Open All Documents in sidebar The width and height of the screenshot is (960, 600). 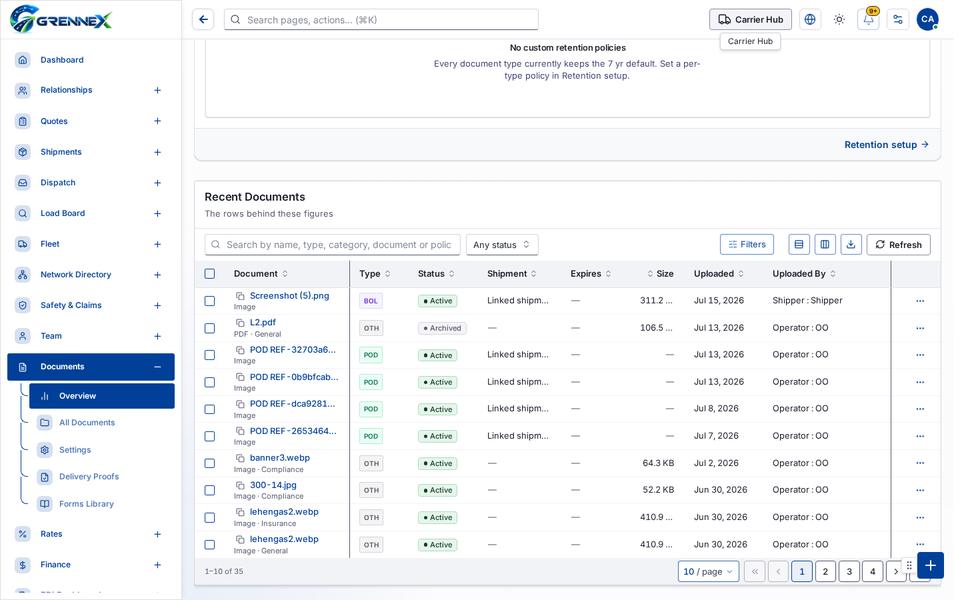click(87, 422)
